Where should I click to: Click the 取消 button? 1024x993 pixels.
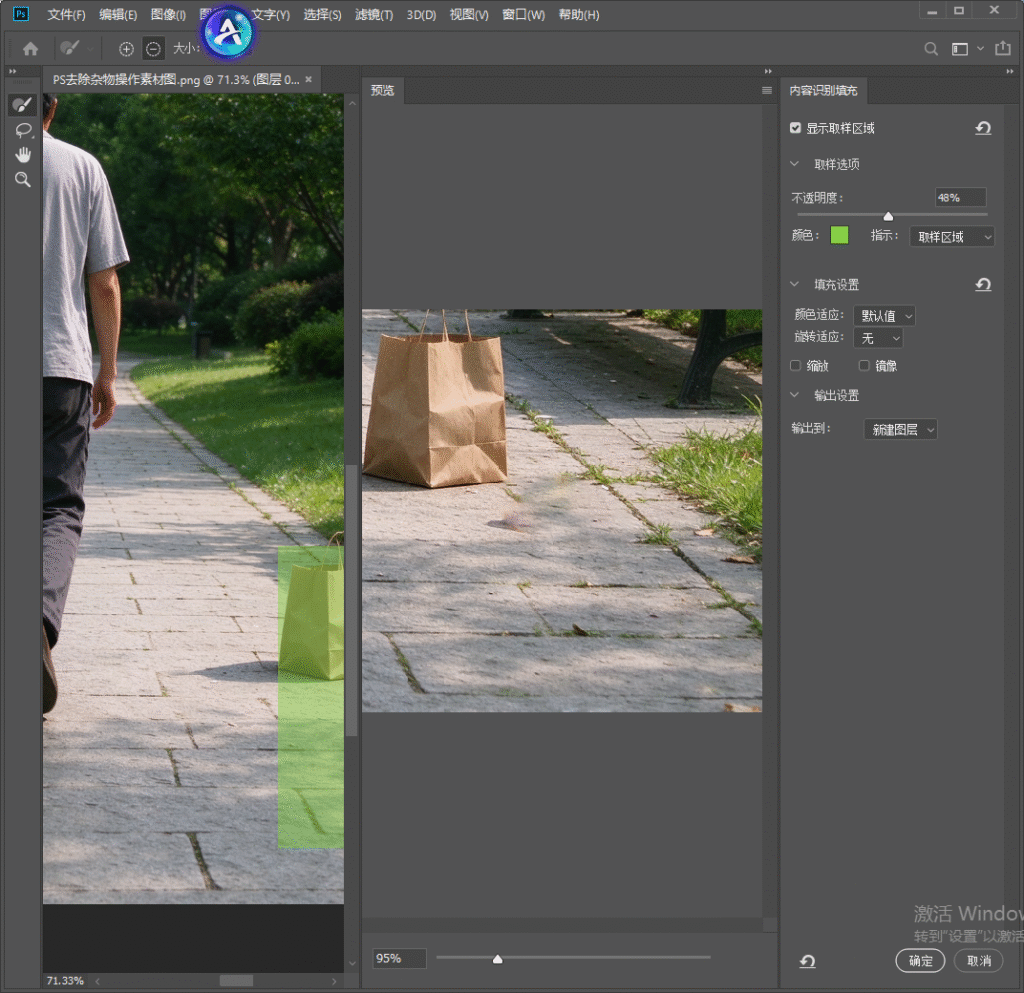(x=978, y=960)
